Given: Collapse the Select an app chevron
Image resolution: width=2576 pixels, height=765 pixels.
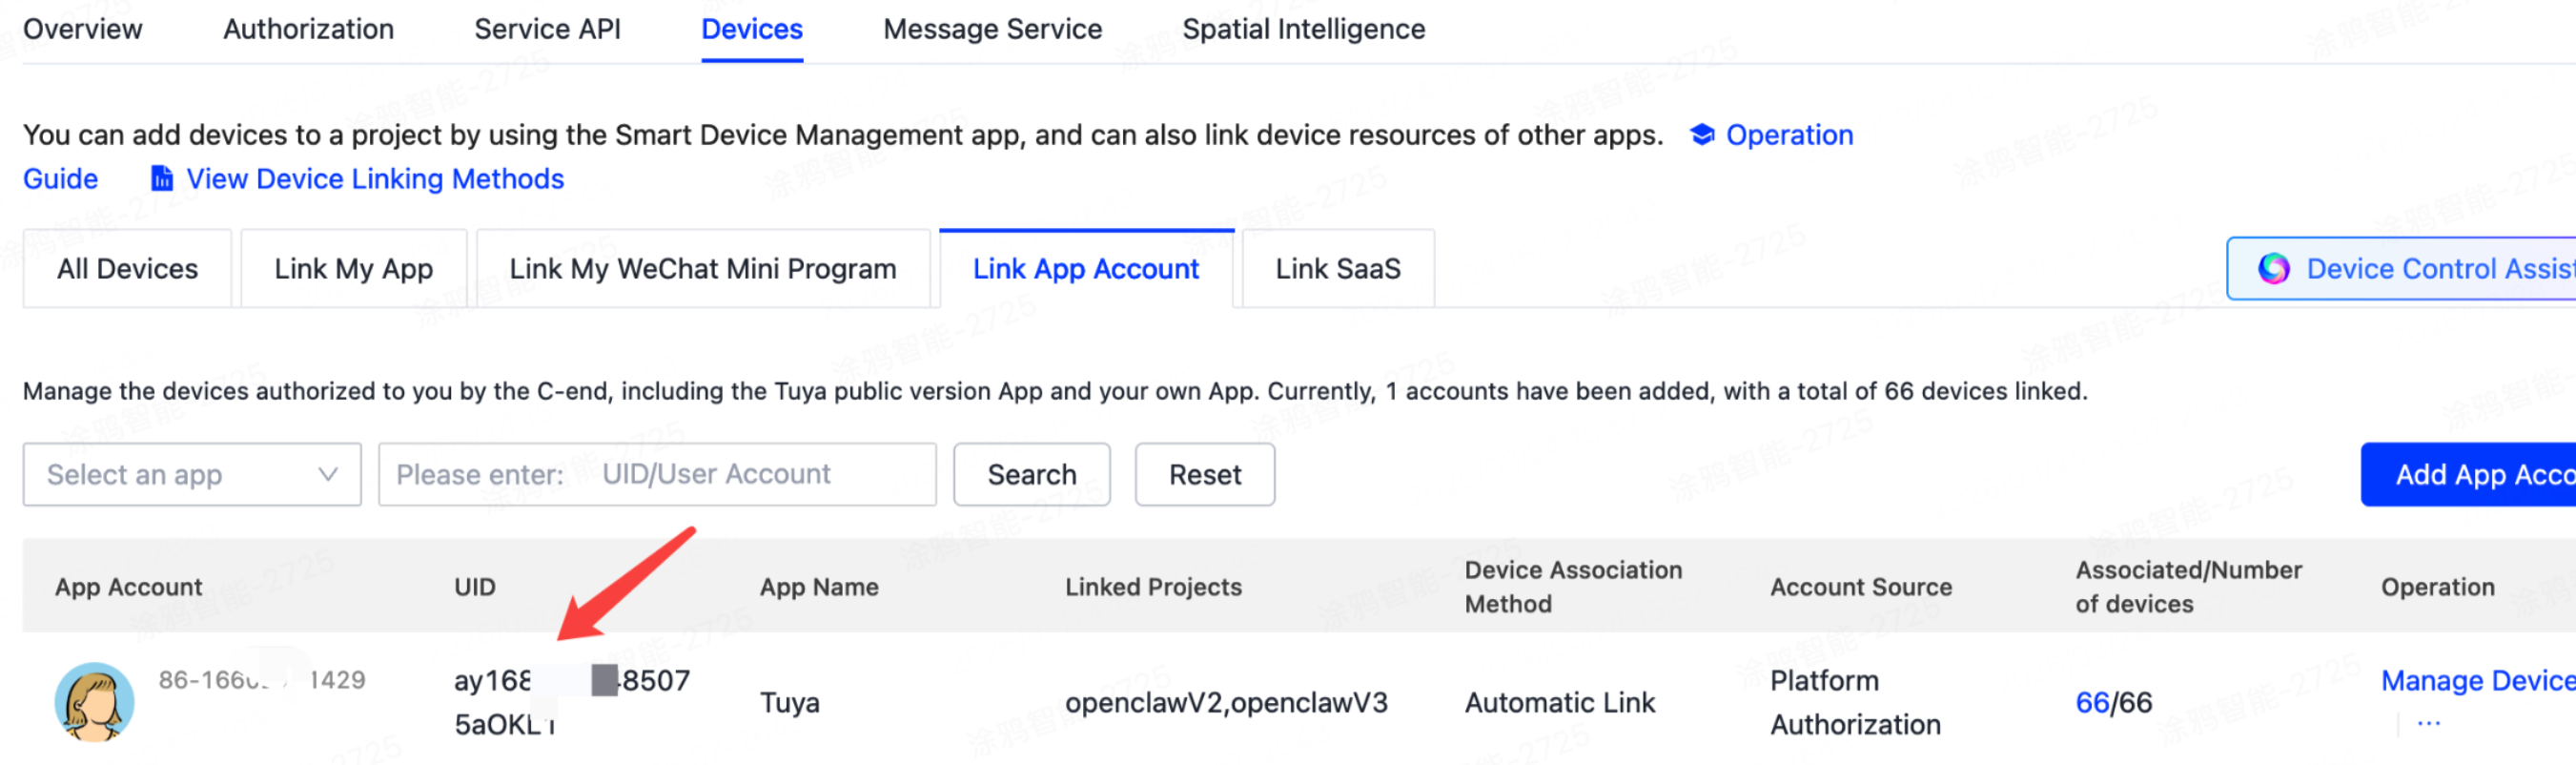Looking at the screenshot, I should click(x=326, y=474).
